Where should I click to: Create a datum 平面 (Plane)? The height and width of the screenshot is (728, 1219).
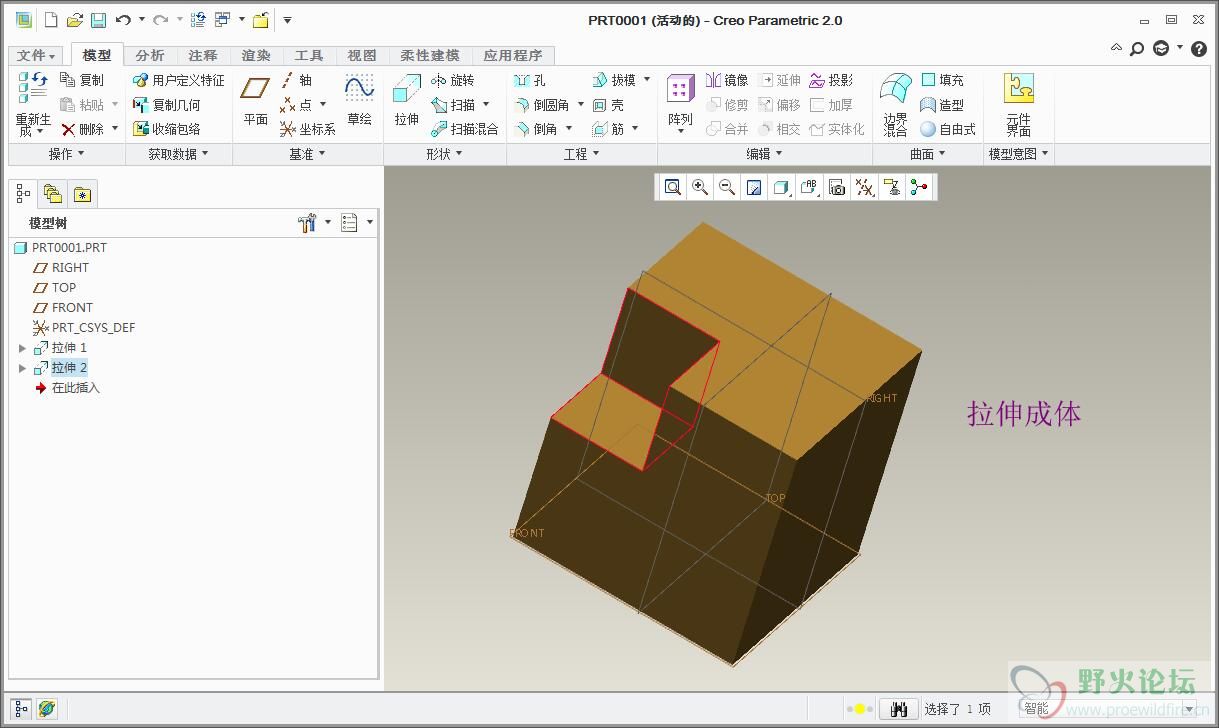tap(255, 101)
